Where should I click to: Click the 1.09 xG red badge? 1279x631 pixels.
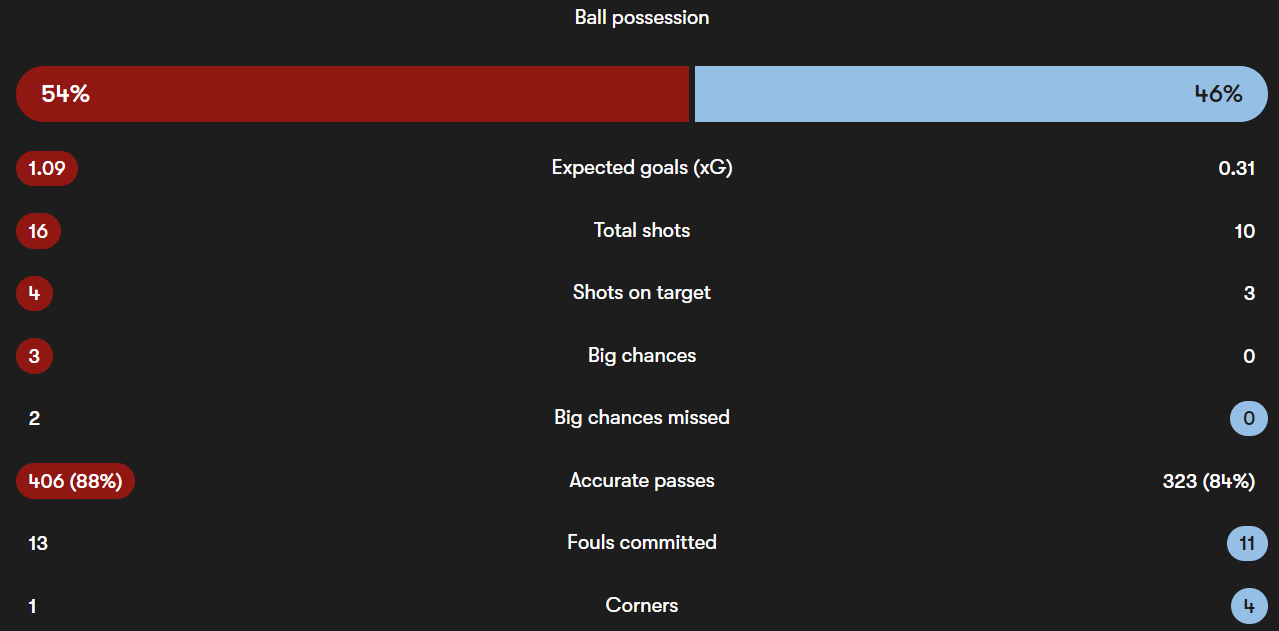(47, 169)
